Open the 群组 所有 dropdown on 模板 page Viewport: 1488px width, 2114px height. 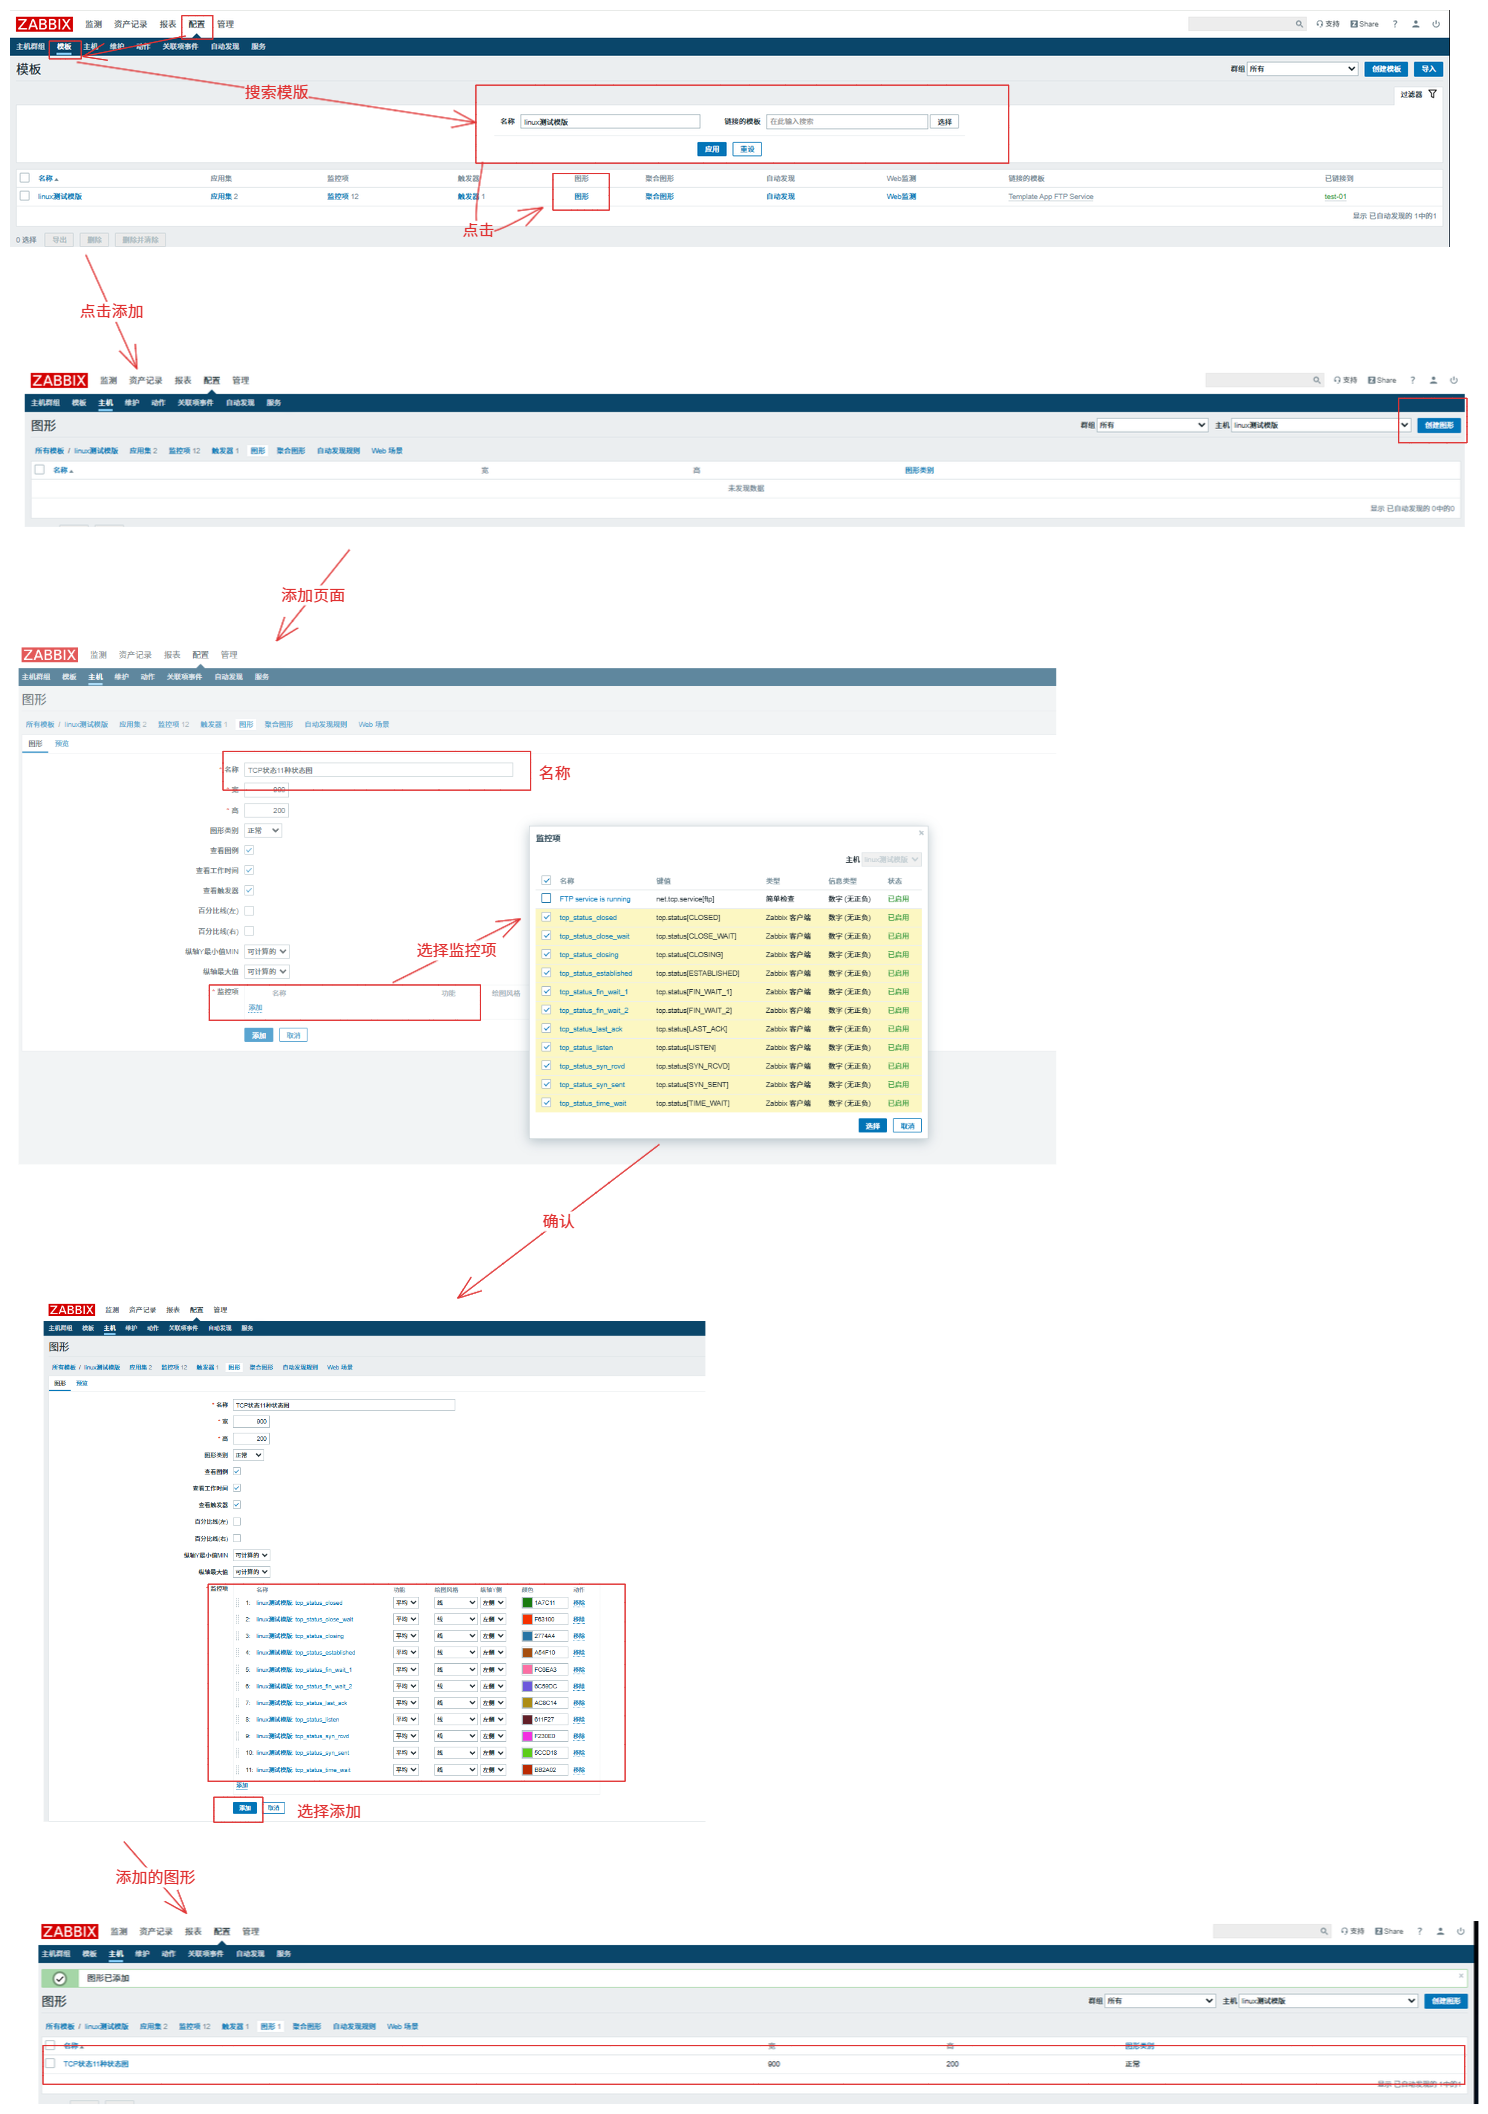[1302, 69]
